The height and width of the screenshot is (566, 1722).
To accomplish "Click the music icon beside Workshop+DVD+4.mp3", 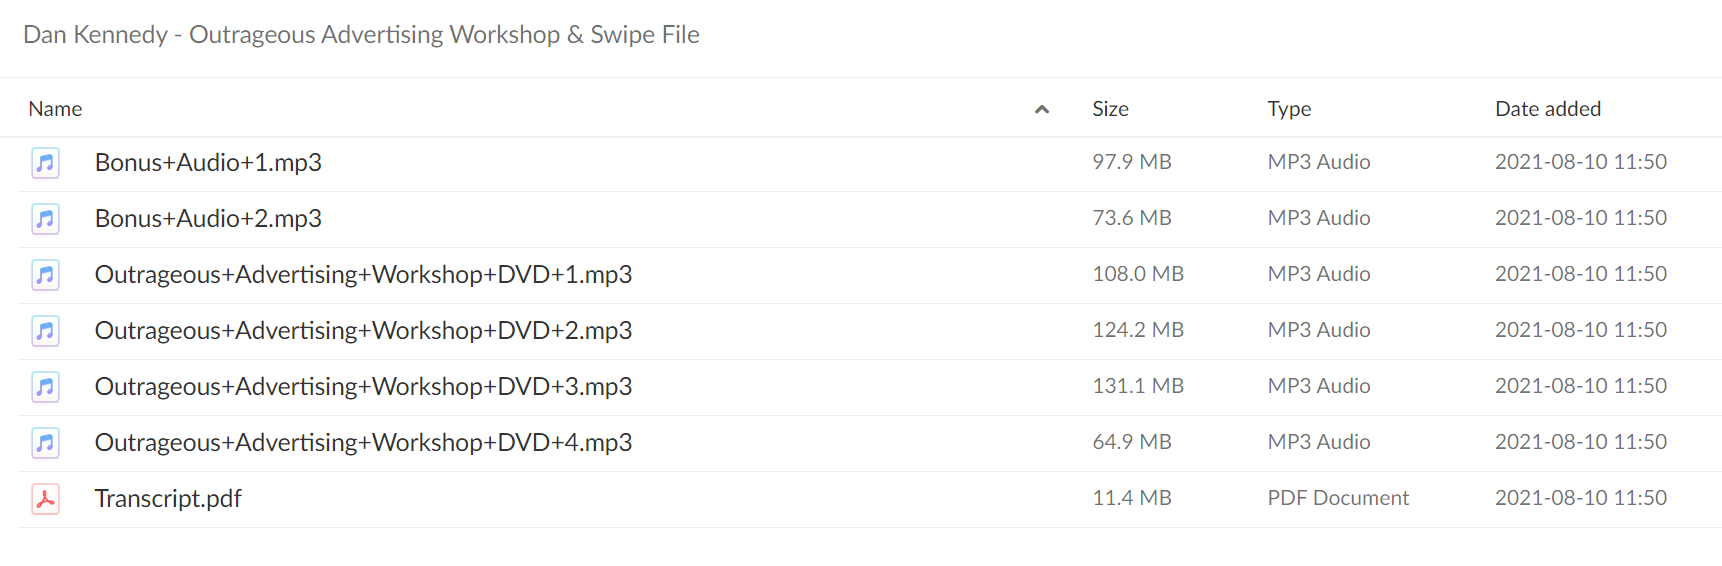I will tap(45, 442).
